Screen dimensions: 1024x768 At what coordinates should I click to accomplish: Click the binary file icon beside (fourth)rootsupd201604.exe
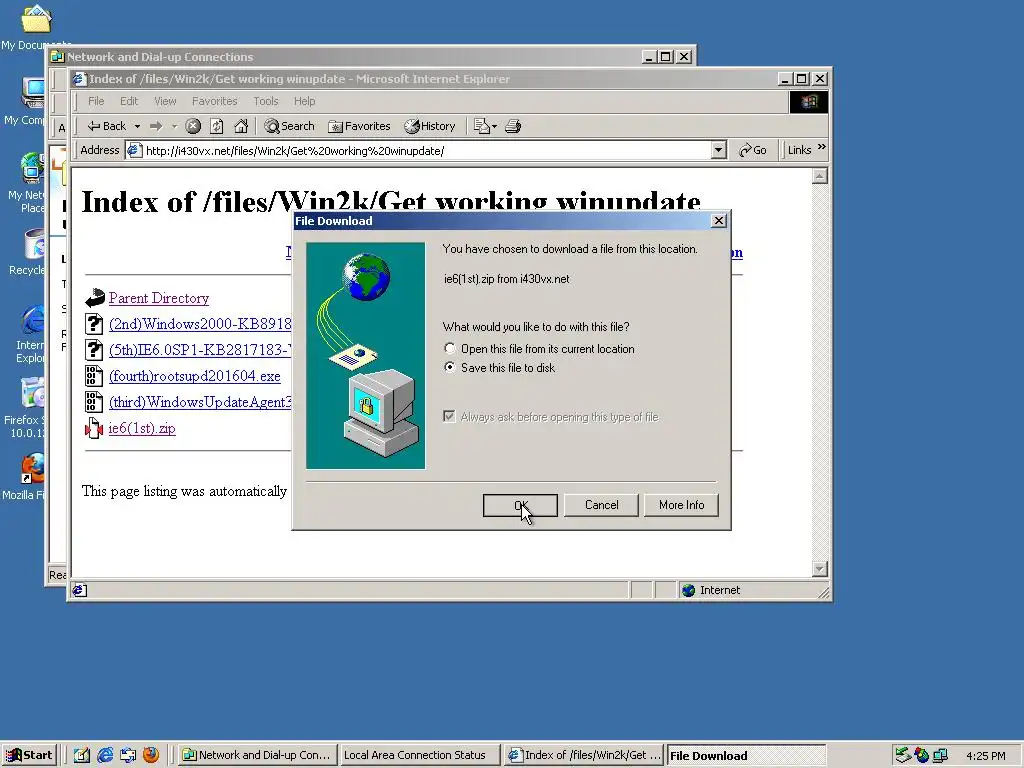pos(94,376)
